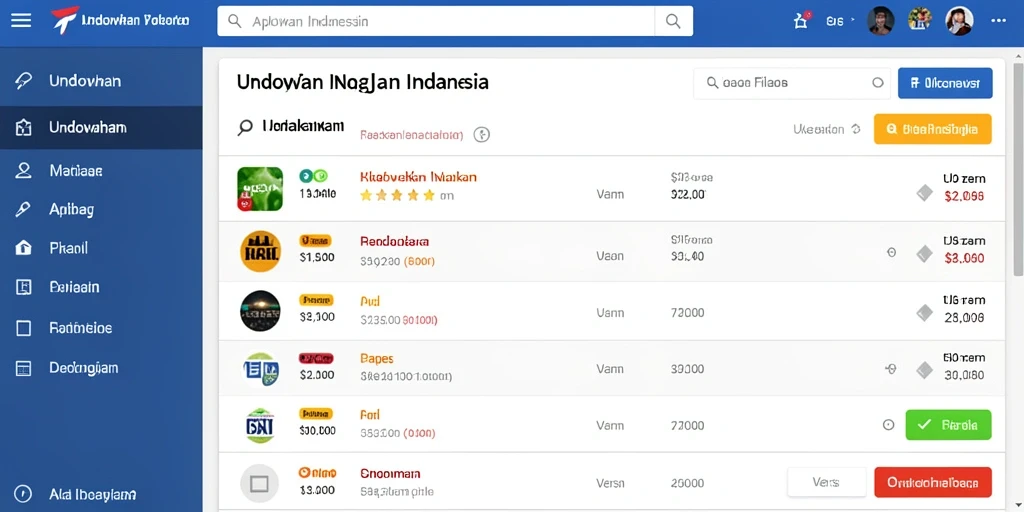Click the small circle icon in Rendoctara row
The image size is (1024, 512).
(891, 252)
